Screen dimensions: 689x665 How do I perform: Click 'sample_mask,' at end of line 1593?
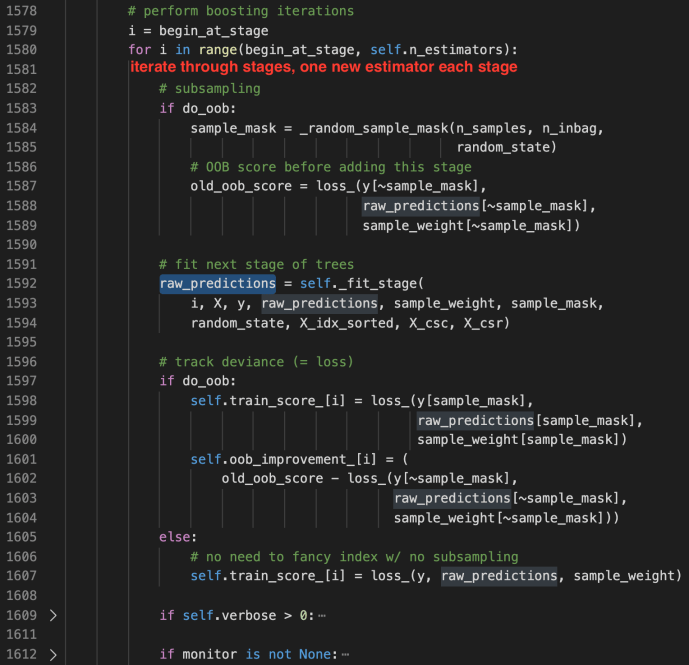[557, 304]
